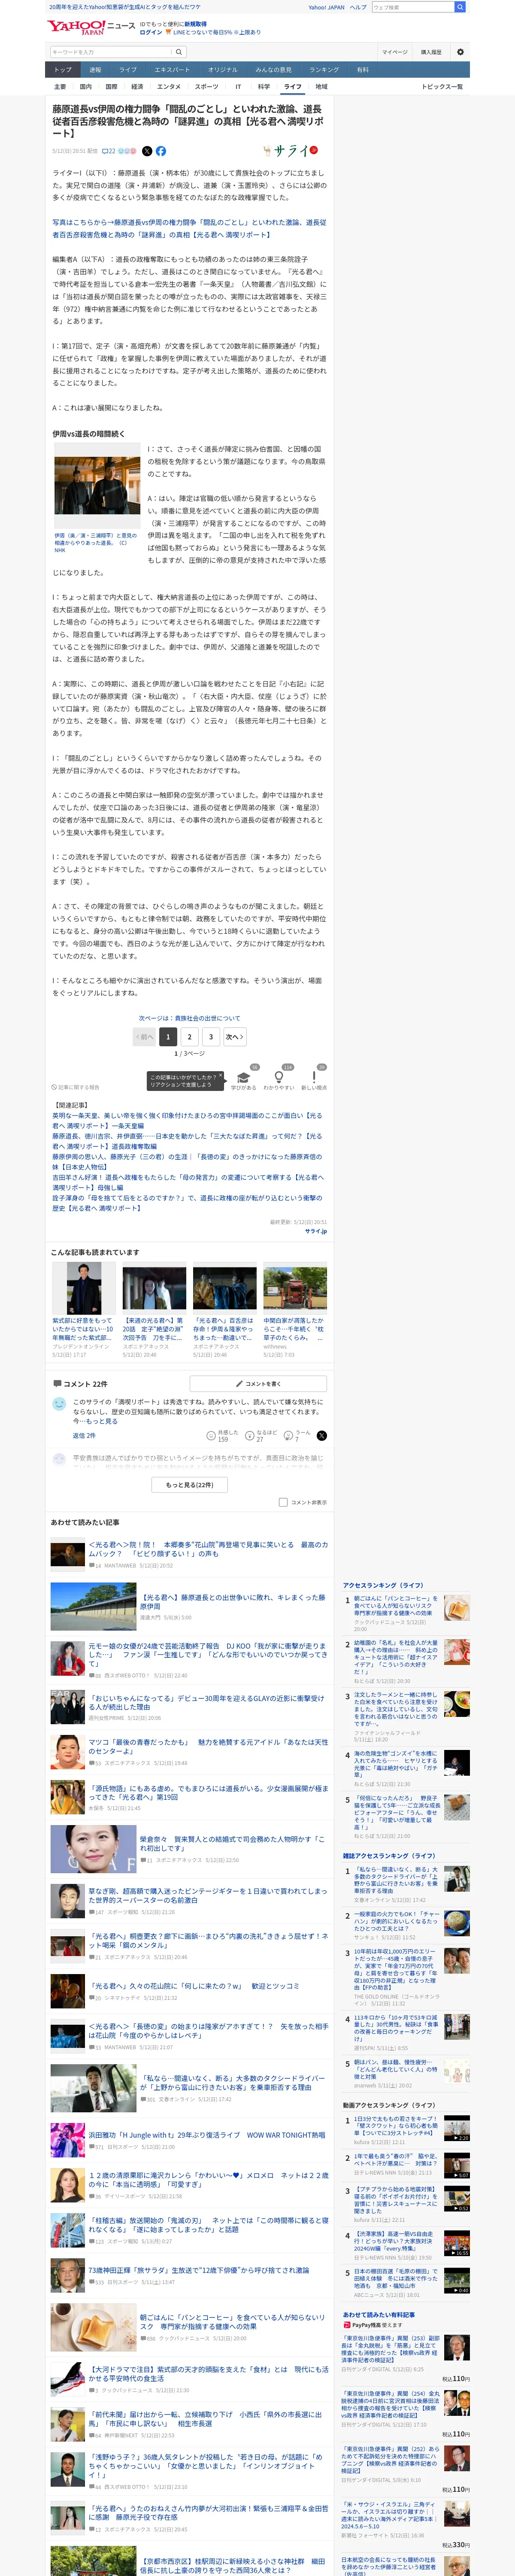Share article on X (Twitter)
This screenshot has height=2576, width=515.
pos(147,151)
